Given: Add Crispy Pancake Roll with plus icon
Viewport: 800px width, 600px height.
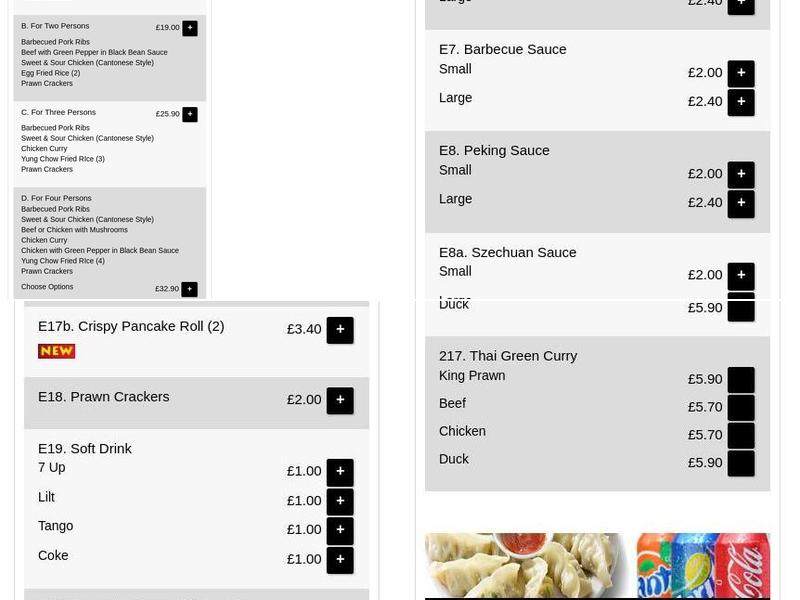Looking at the screenshot, I should point(340,329).
